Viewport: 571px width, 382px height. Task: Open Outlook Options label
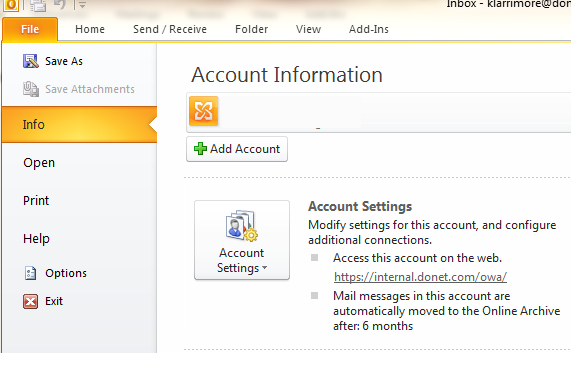point(66,273)
